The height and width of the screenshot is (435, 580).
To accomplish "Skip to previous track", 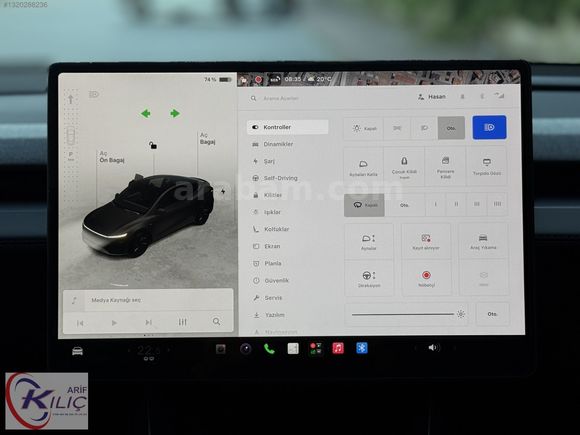I will click(80, 323).
